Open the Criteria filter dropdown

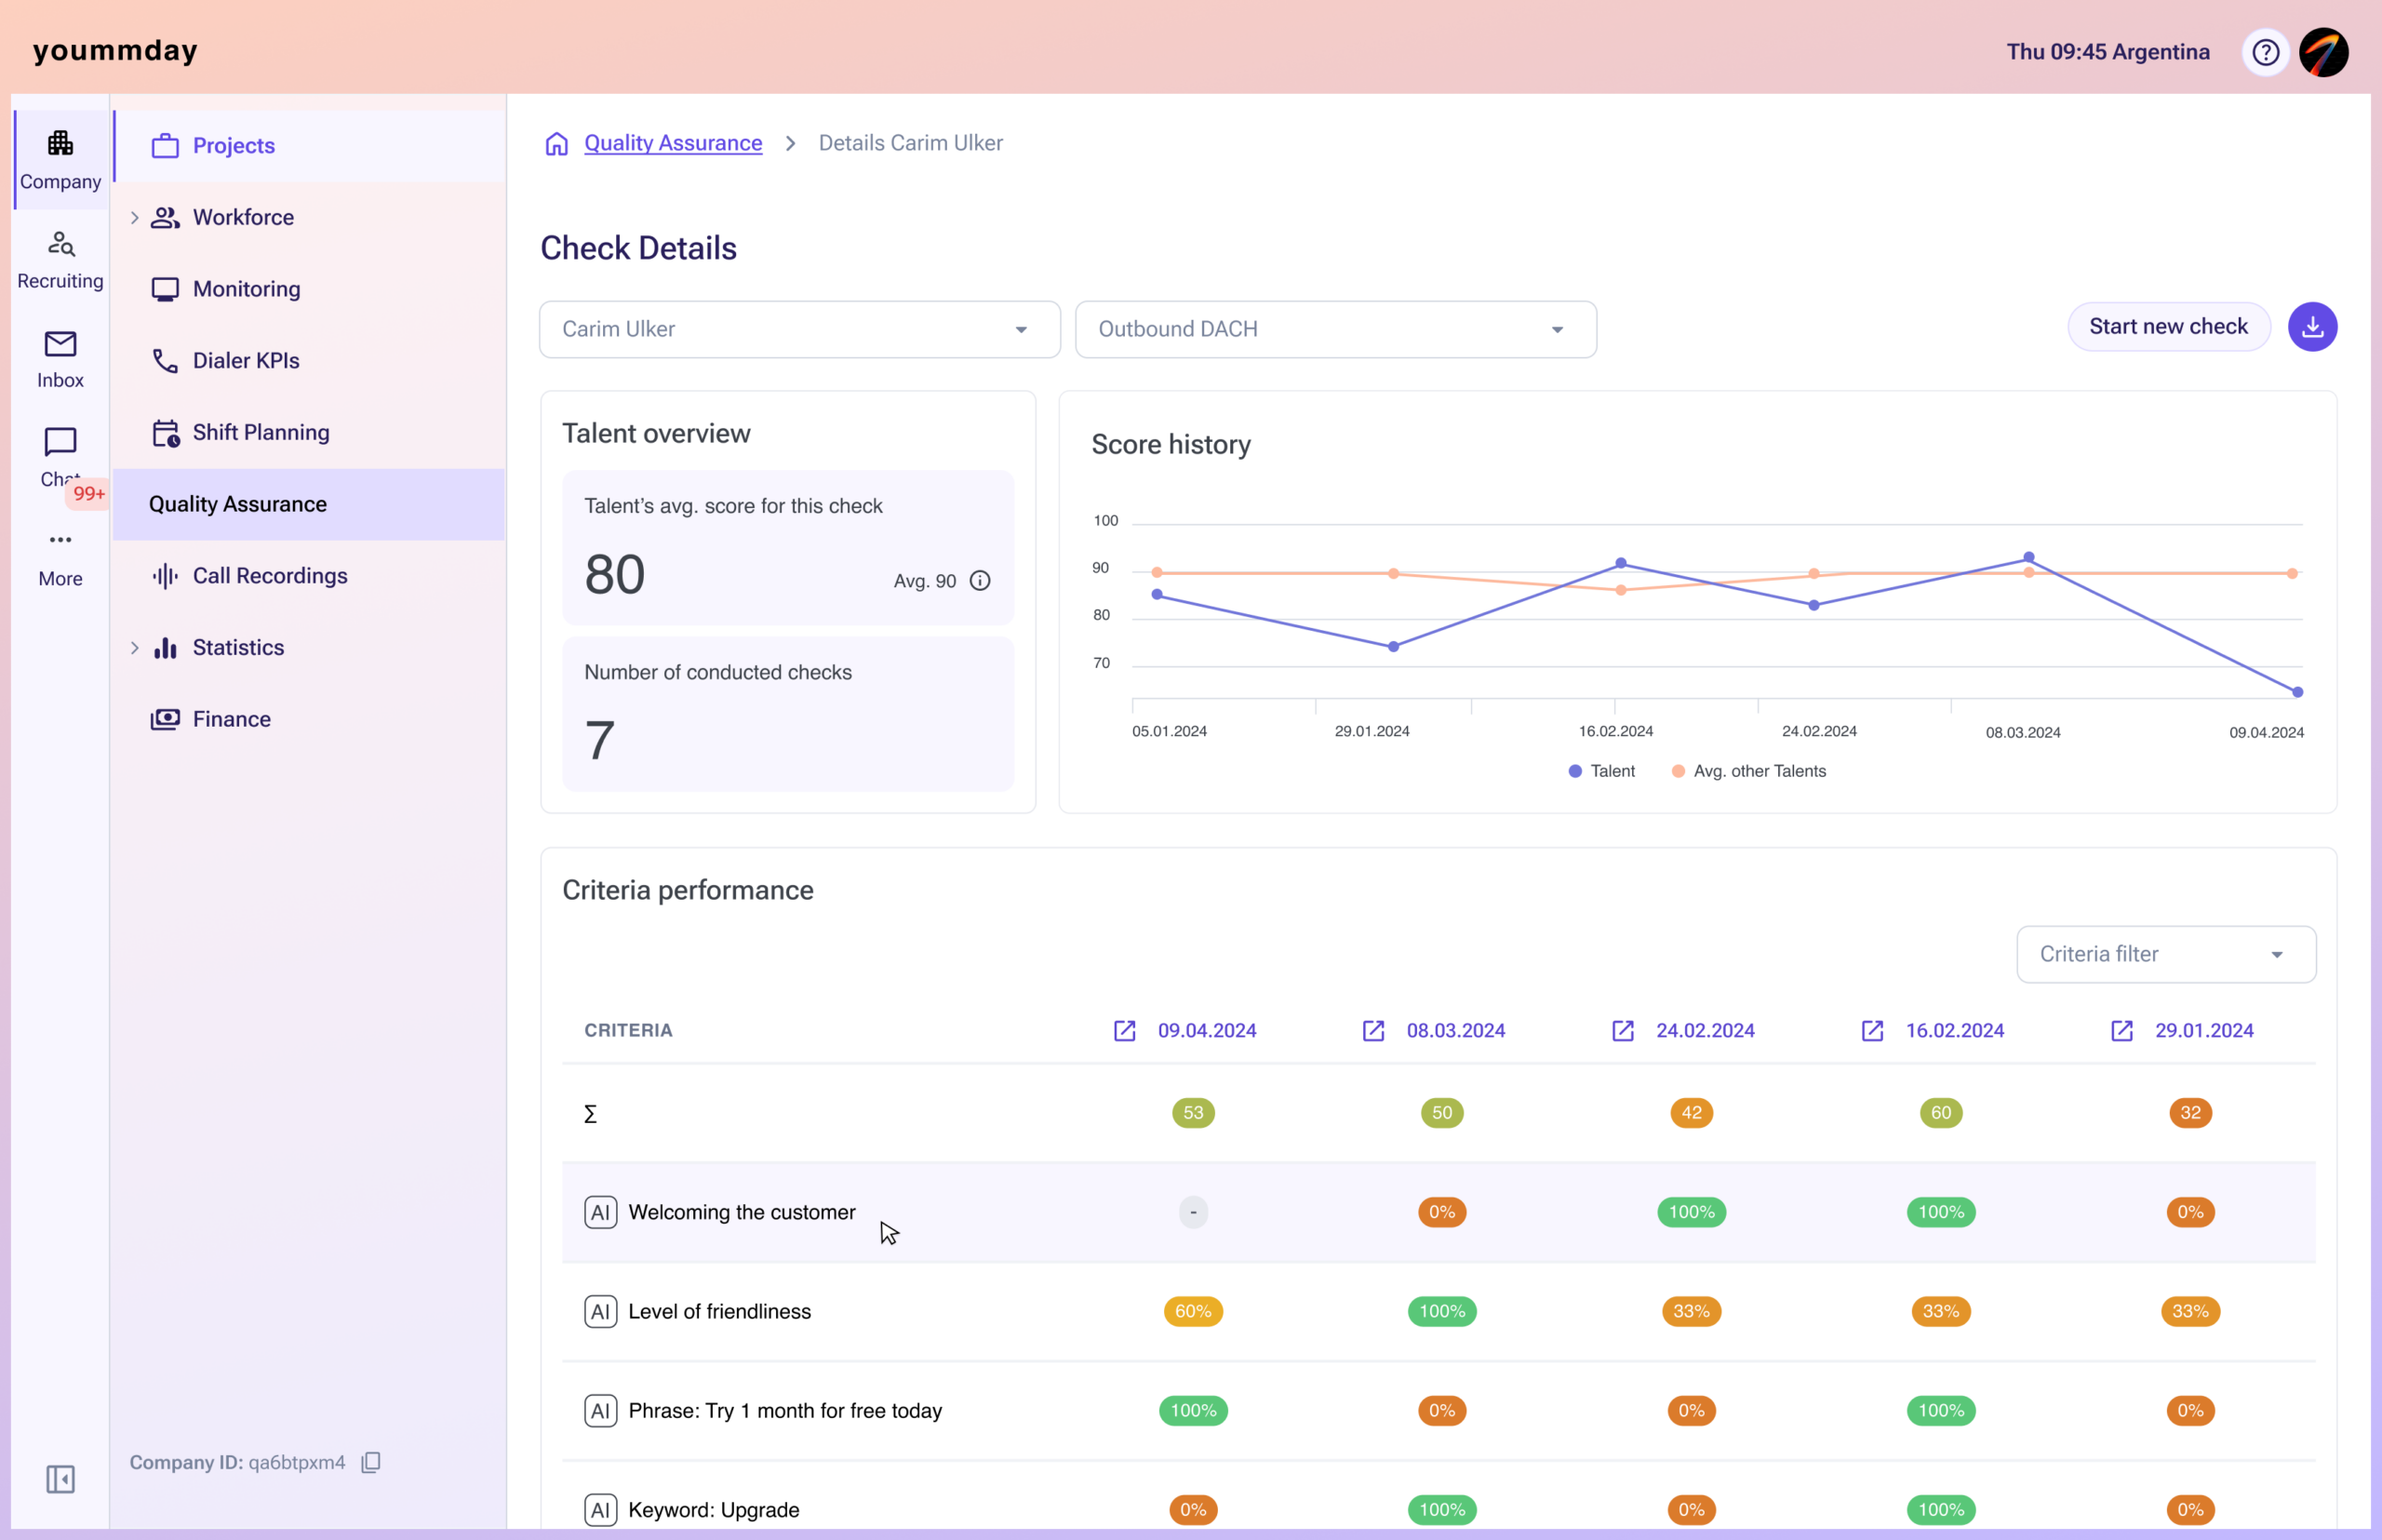click(2166, 954)
